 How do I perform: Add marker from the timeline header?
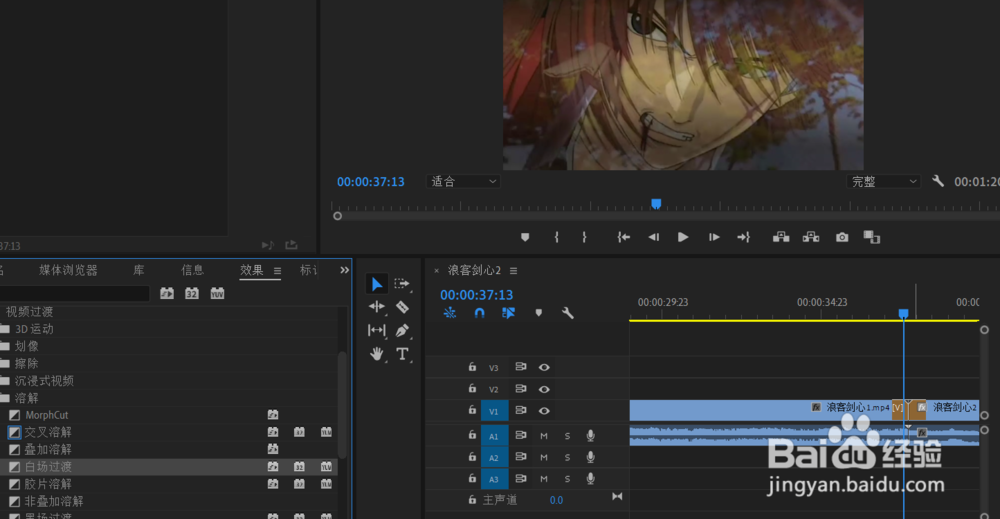pyautogui.click(x=539, y=313)
